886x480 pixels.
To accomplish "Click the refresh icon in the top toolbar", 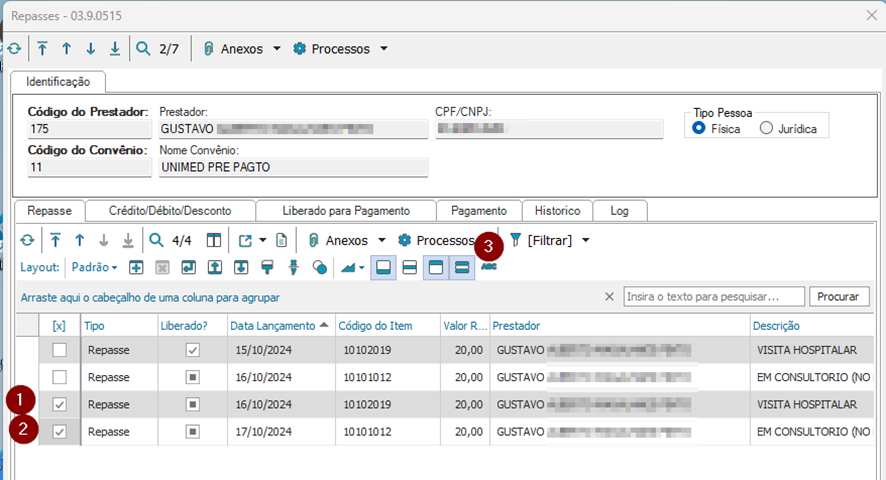I will tap(14, 49).
